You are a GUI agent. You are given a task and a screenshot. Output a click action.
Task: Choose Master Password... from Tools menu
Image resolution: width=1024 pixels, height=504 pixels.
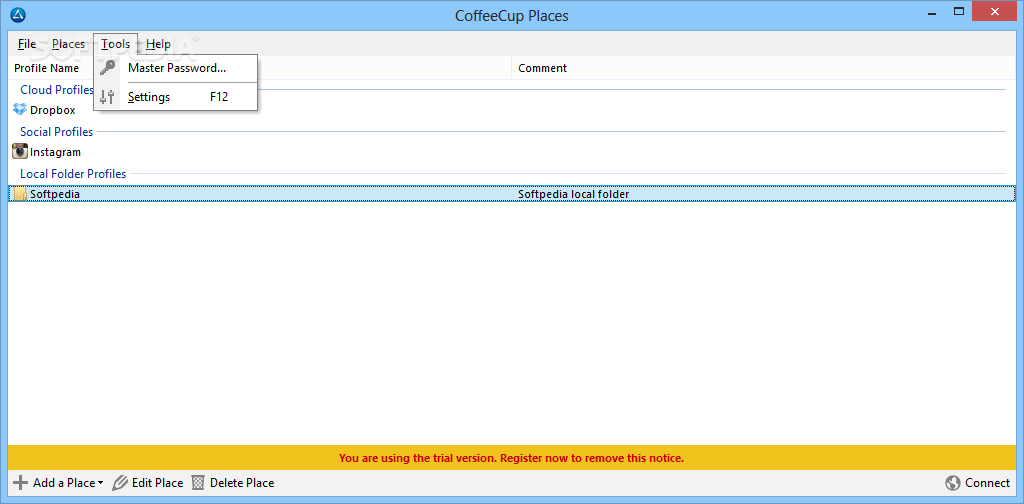pyautogui.click(x=176, y=68)
